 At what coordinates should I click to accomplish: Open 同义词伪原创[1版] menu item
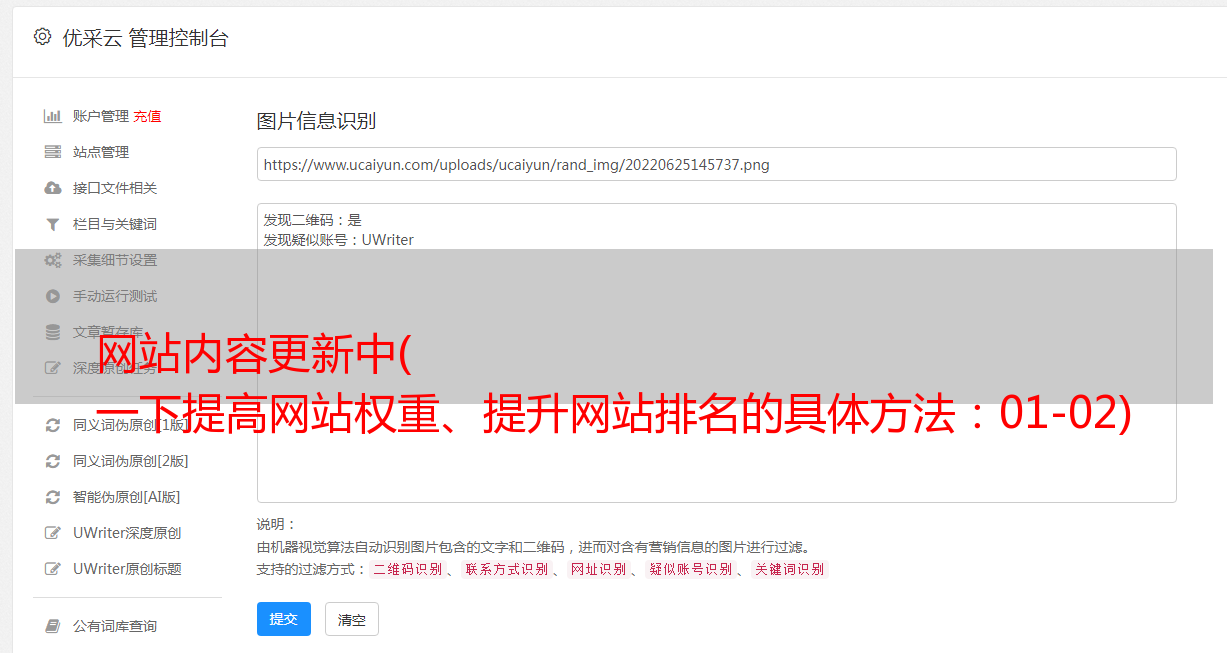pos(131,425)
